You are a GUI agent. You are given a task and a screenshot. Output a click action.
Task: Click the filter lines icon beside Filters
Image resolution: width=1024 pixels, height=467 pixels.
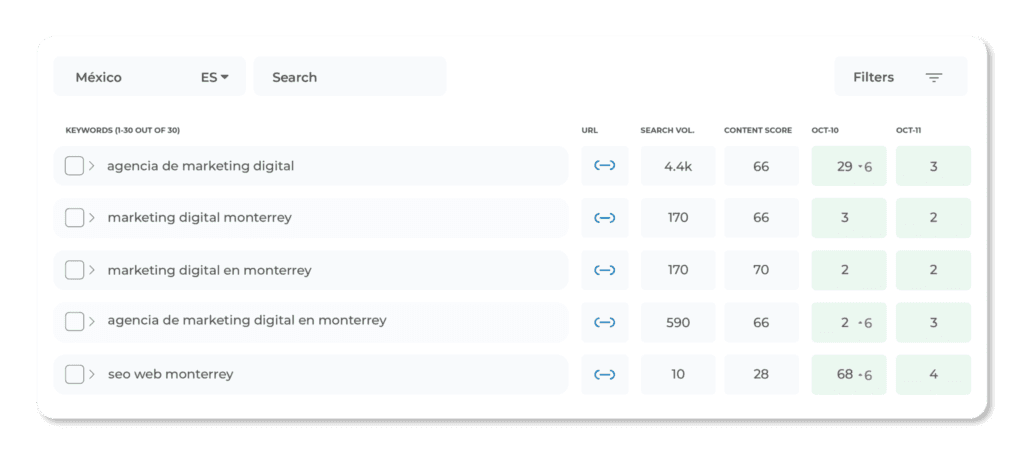[934, 77]
